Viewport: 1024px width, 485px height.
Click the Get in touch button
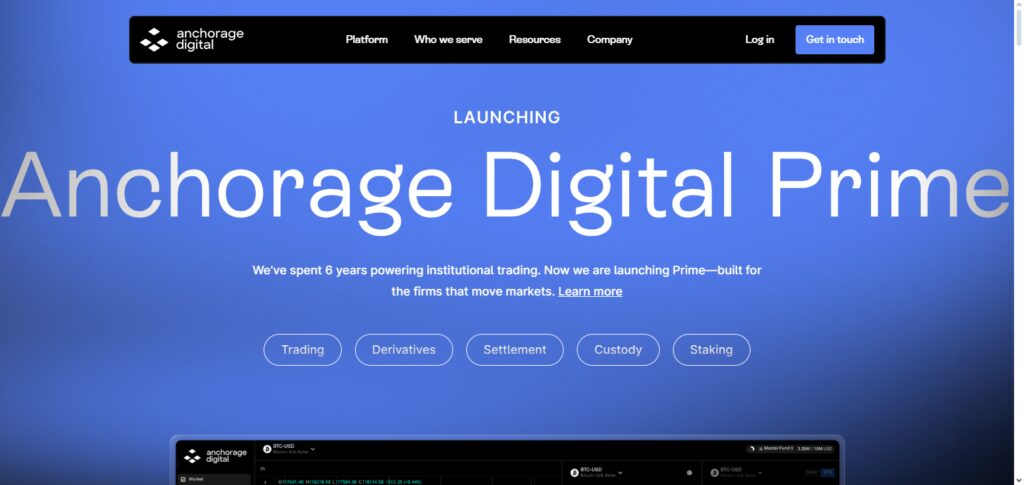(x=835, y=39)
